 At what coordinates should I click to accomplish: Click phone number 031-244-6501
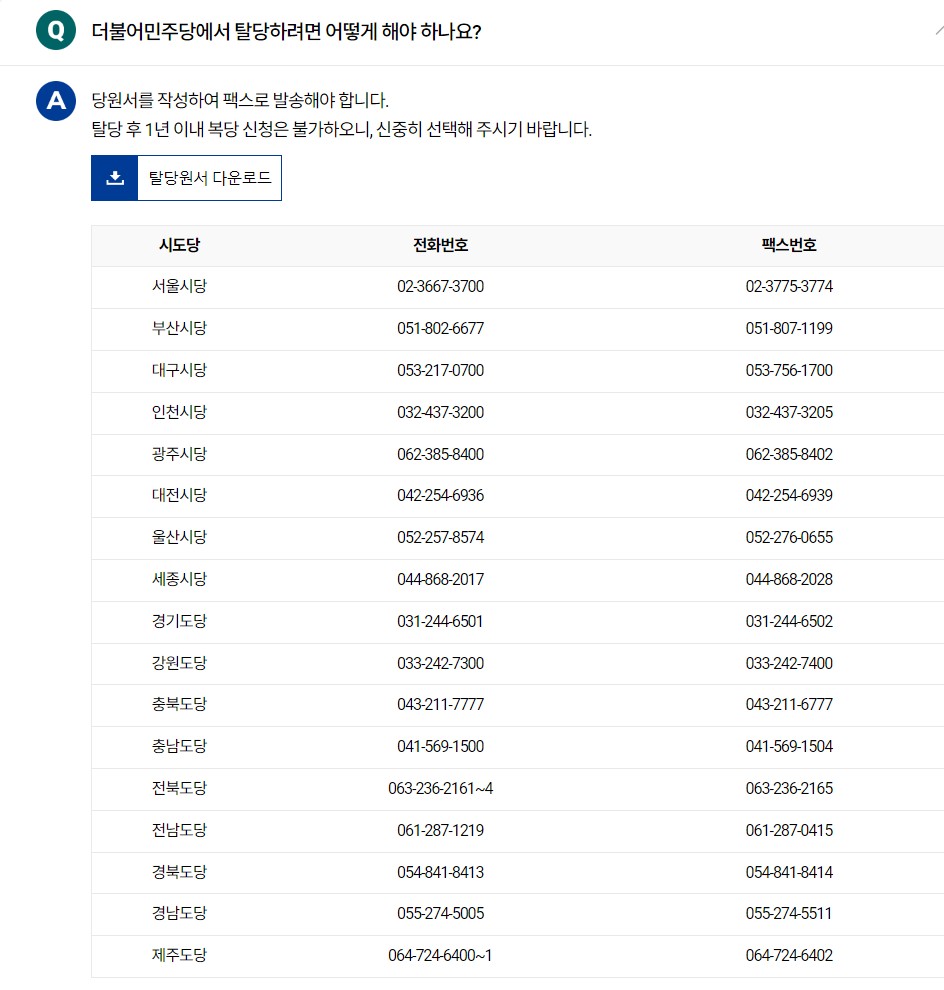point(439,621)
